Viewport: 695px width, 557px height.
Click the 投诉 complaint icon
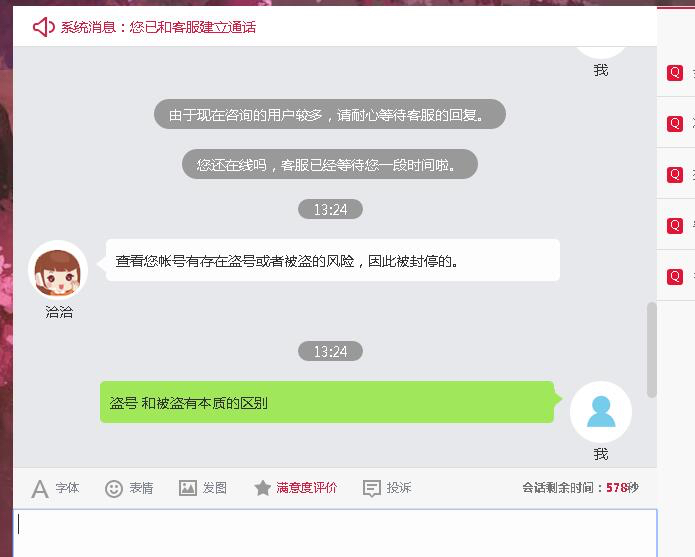click(x=371, y=488)
